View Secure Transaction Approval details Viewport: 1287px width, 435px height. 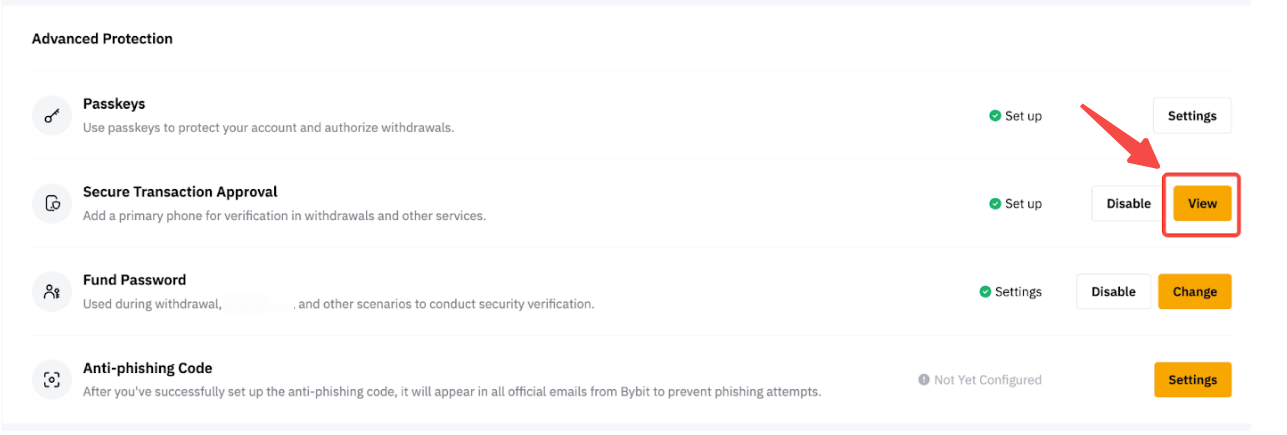pos(1202,204)
